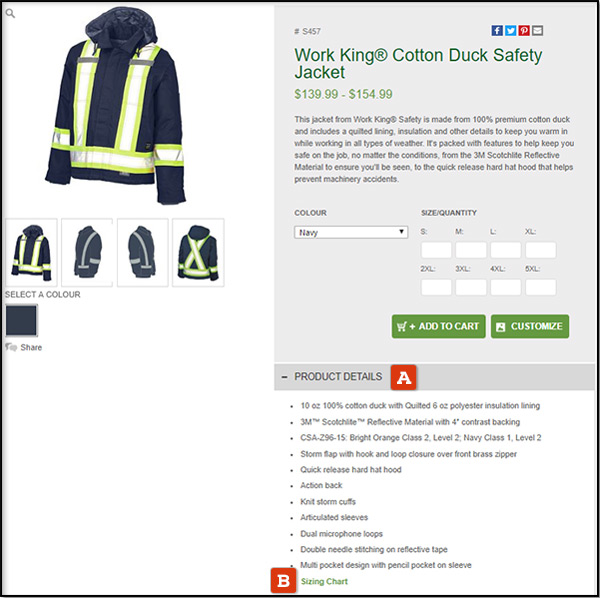Share the product on Facebook
Screen dimensions: 600x598
pyautogui.click(x=497, y=31)
